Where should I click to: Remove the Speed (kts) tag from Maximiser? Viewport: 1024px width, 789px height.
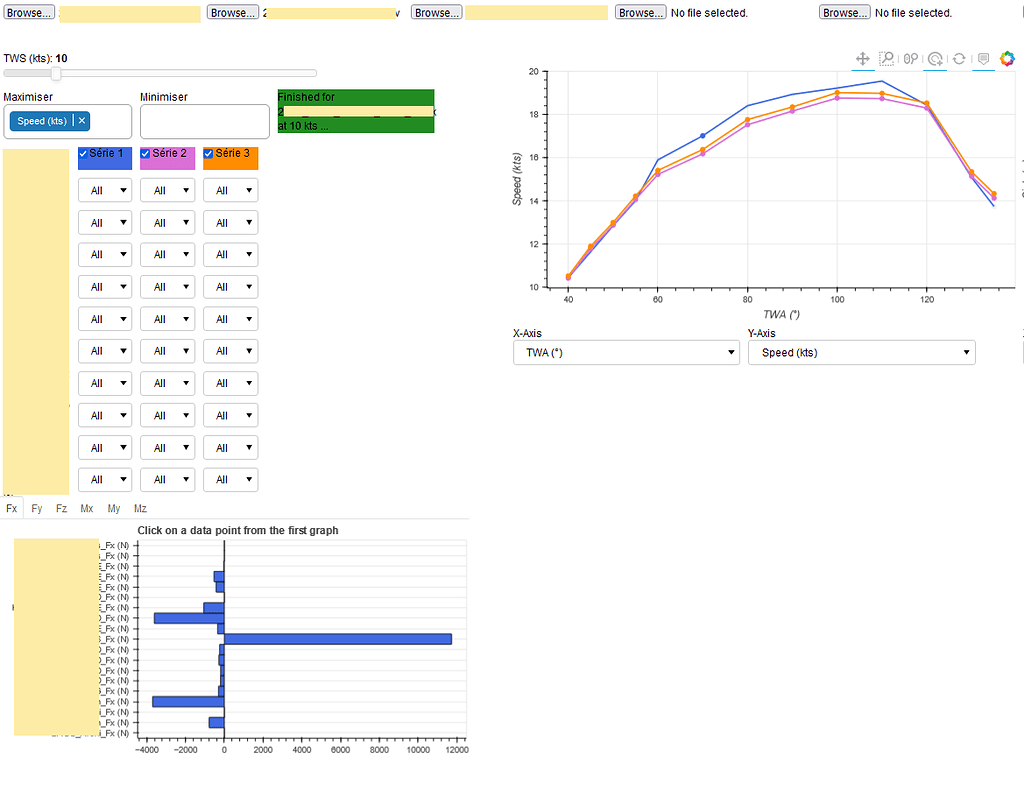[x=81, y=120]
